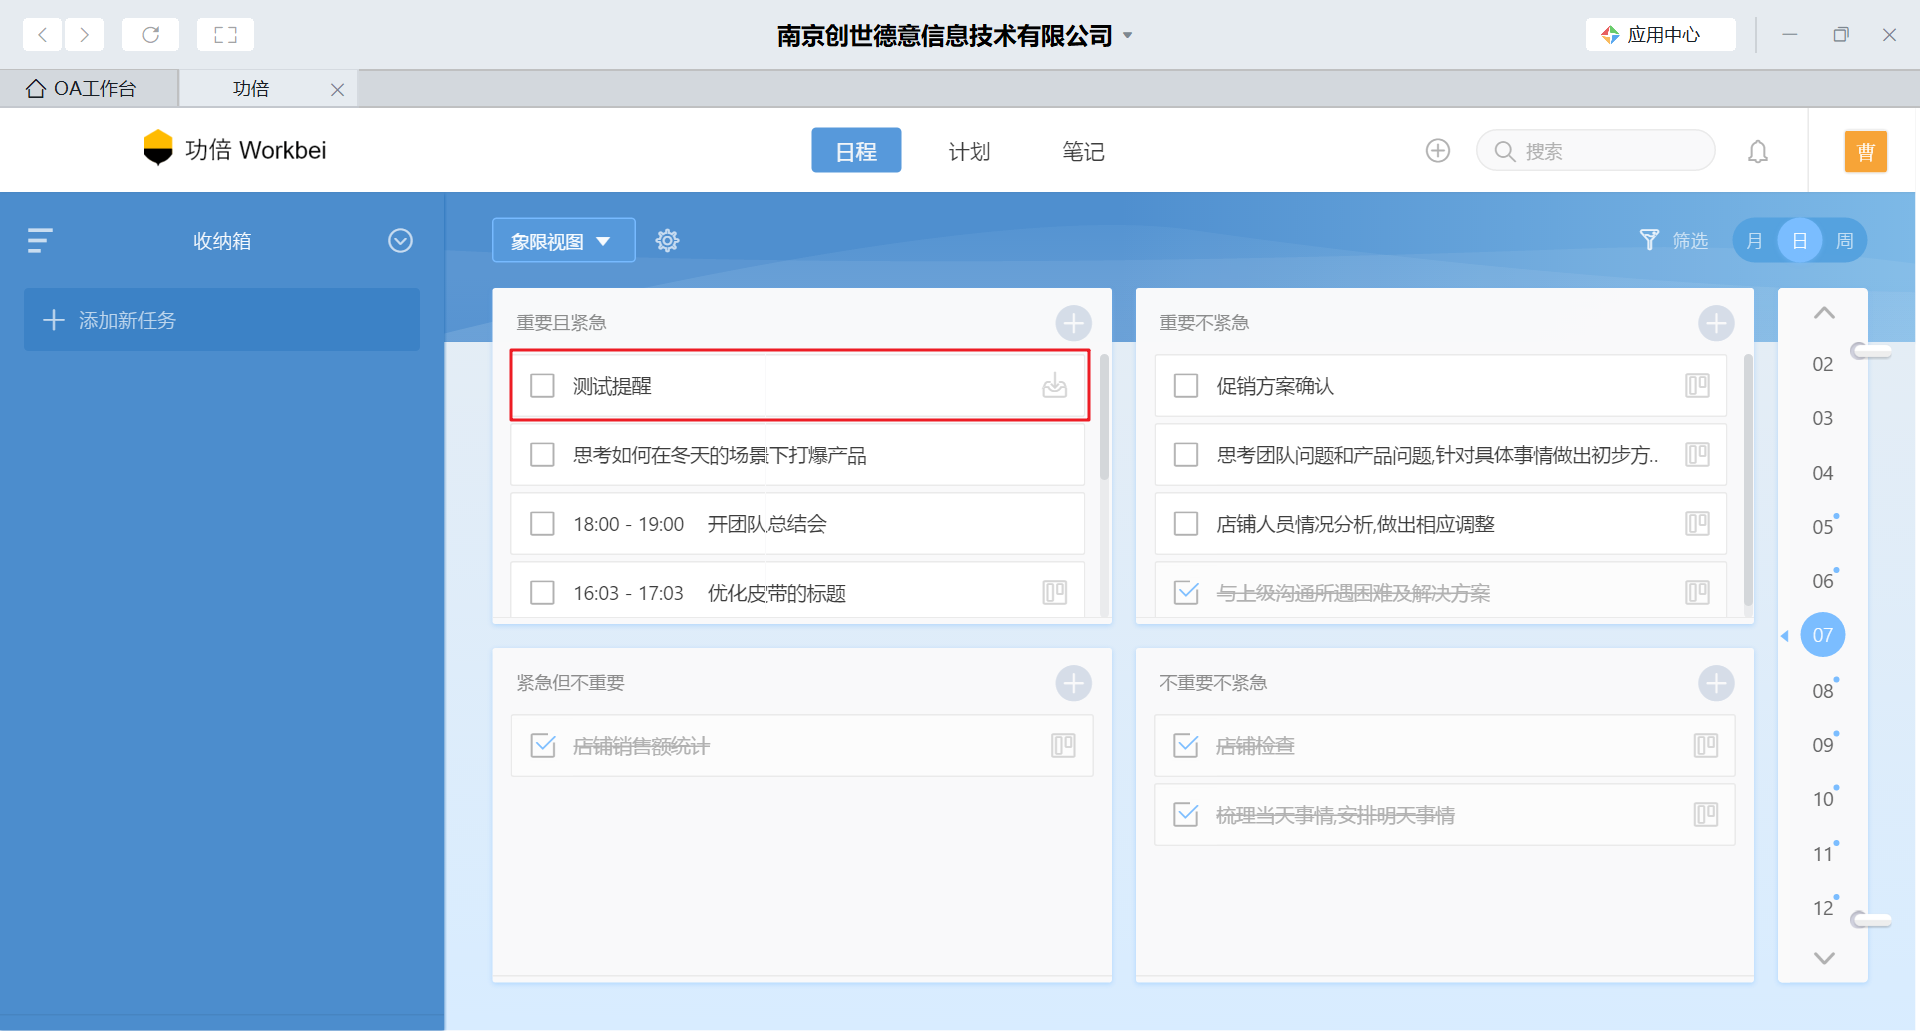Image resolution: width=1920 pixels, height=1034 pixels.
Task: Add task in 重要且紧急 quadrant
Action: pos(1074,323)
